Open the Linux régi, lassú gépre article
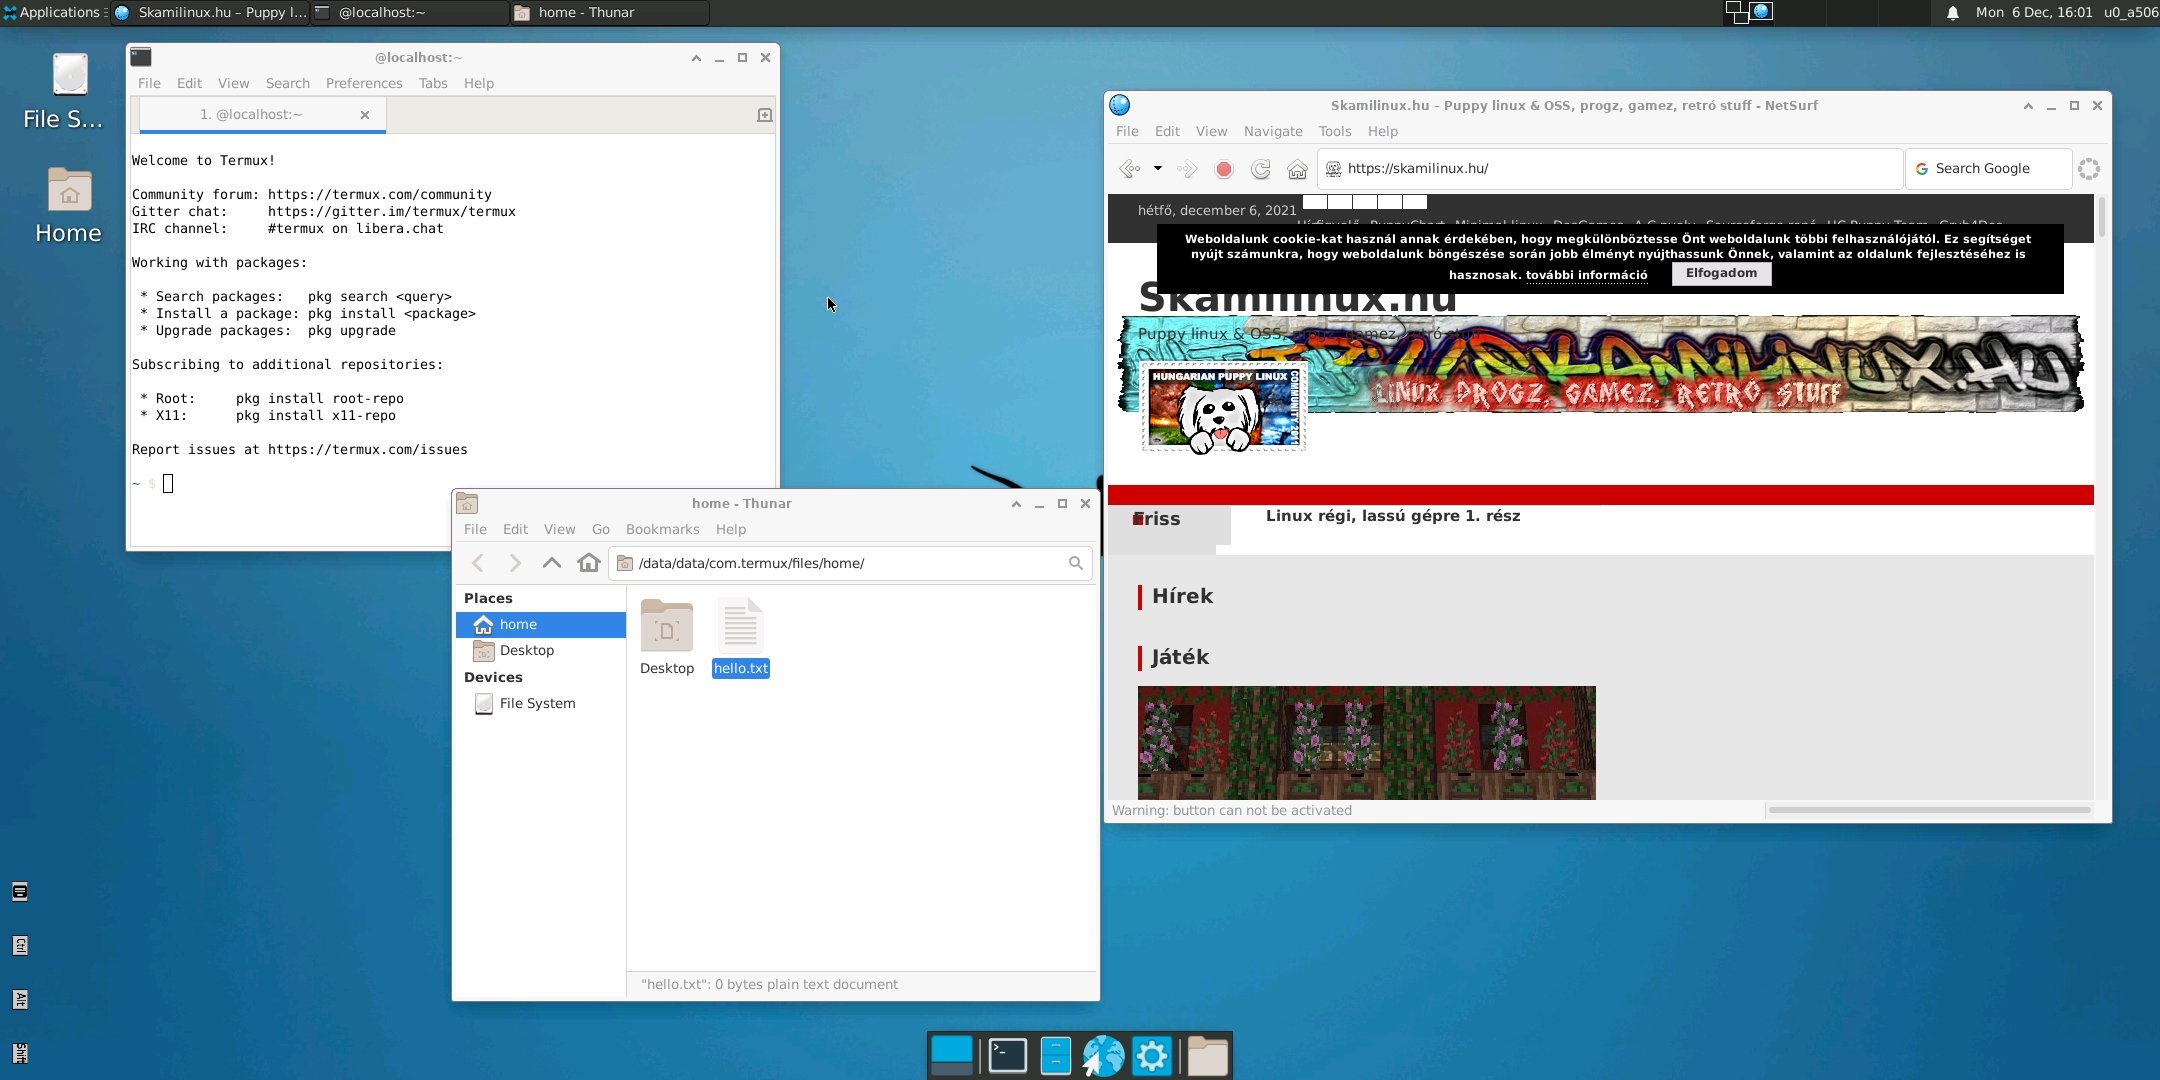 (1393, 516)
